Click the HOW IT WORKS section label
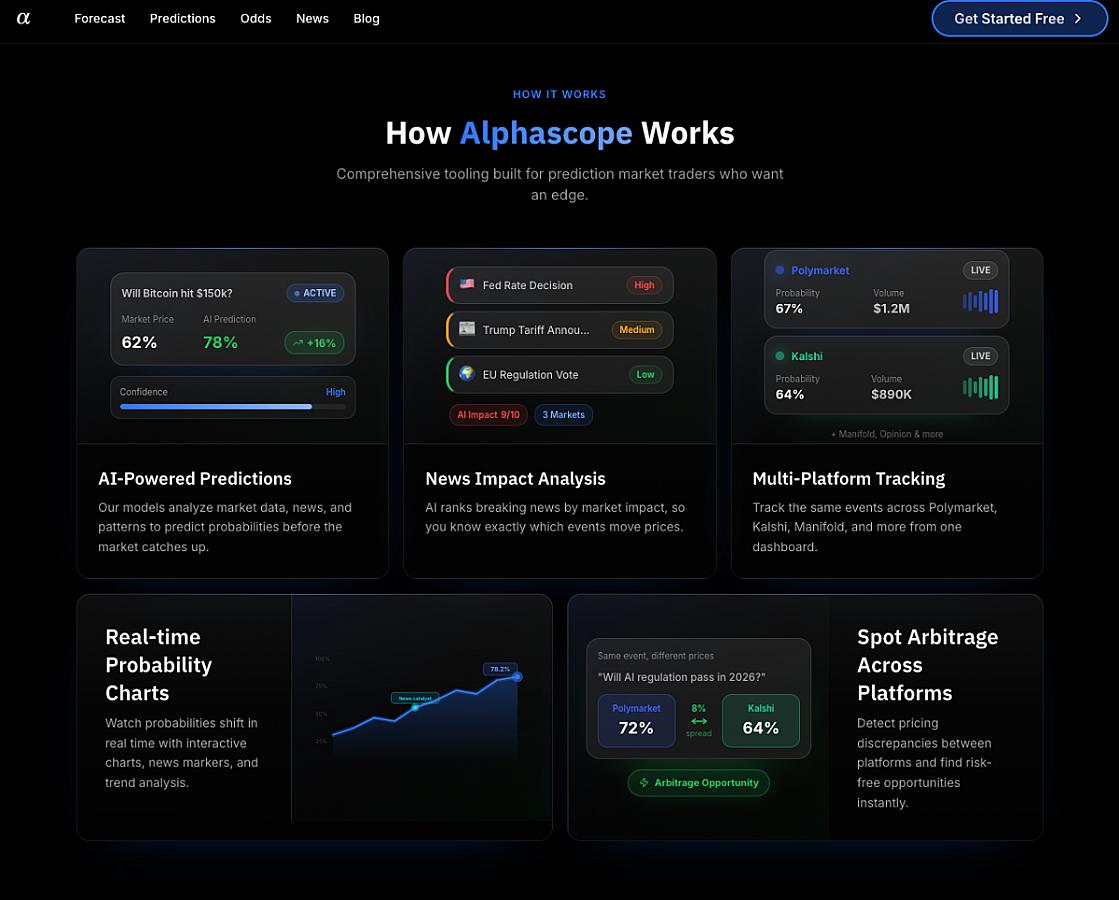The image size is (1119, 900). [560, 94]
